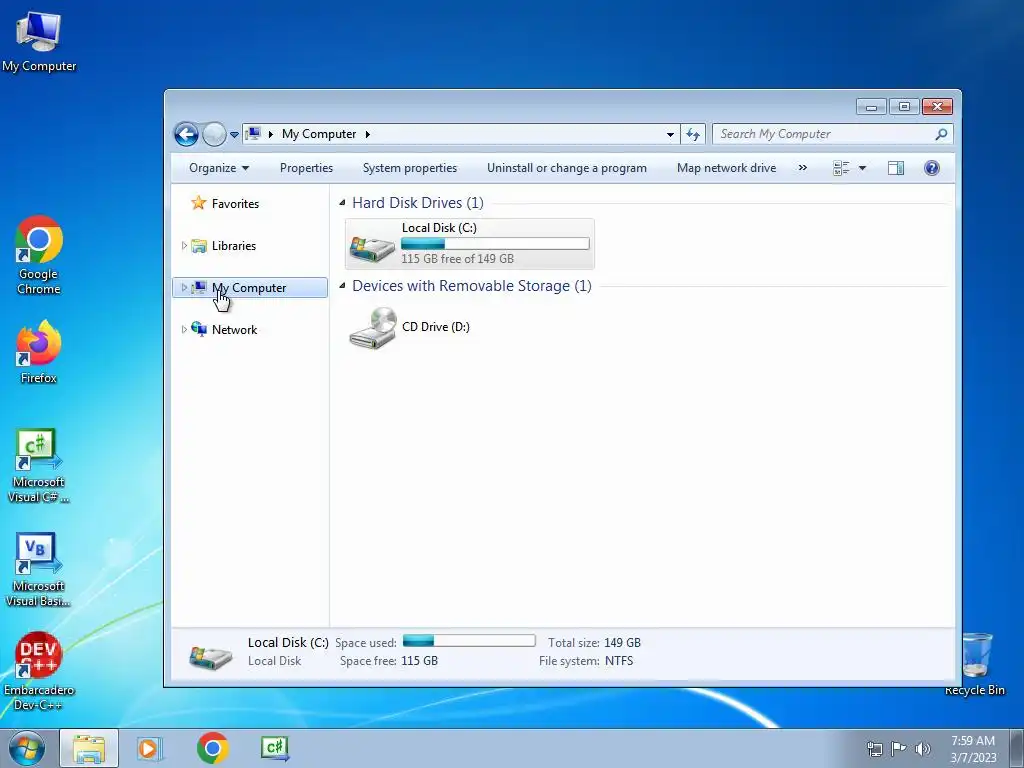Click the Total size 149 GB value

(x=622, y=643)
